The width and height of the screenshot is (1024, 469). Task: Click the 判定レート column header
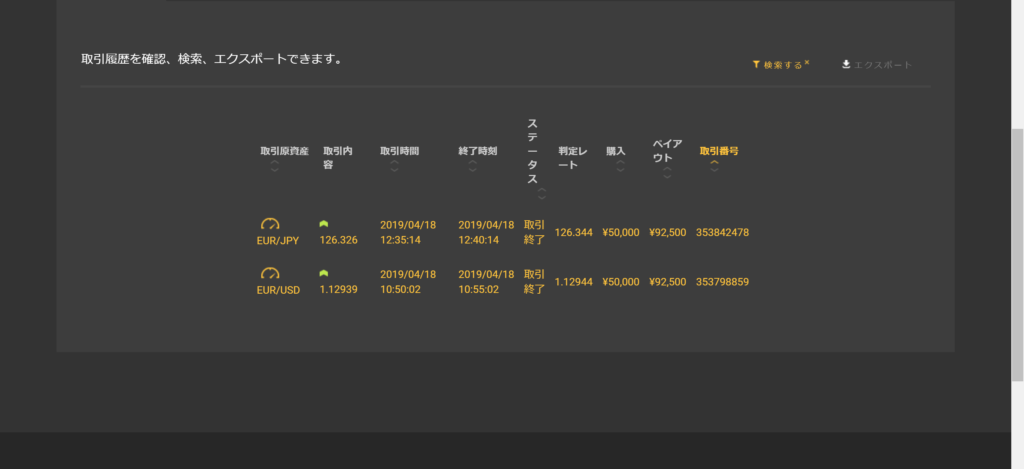(x=573, y=157)
